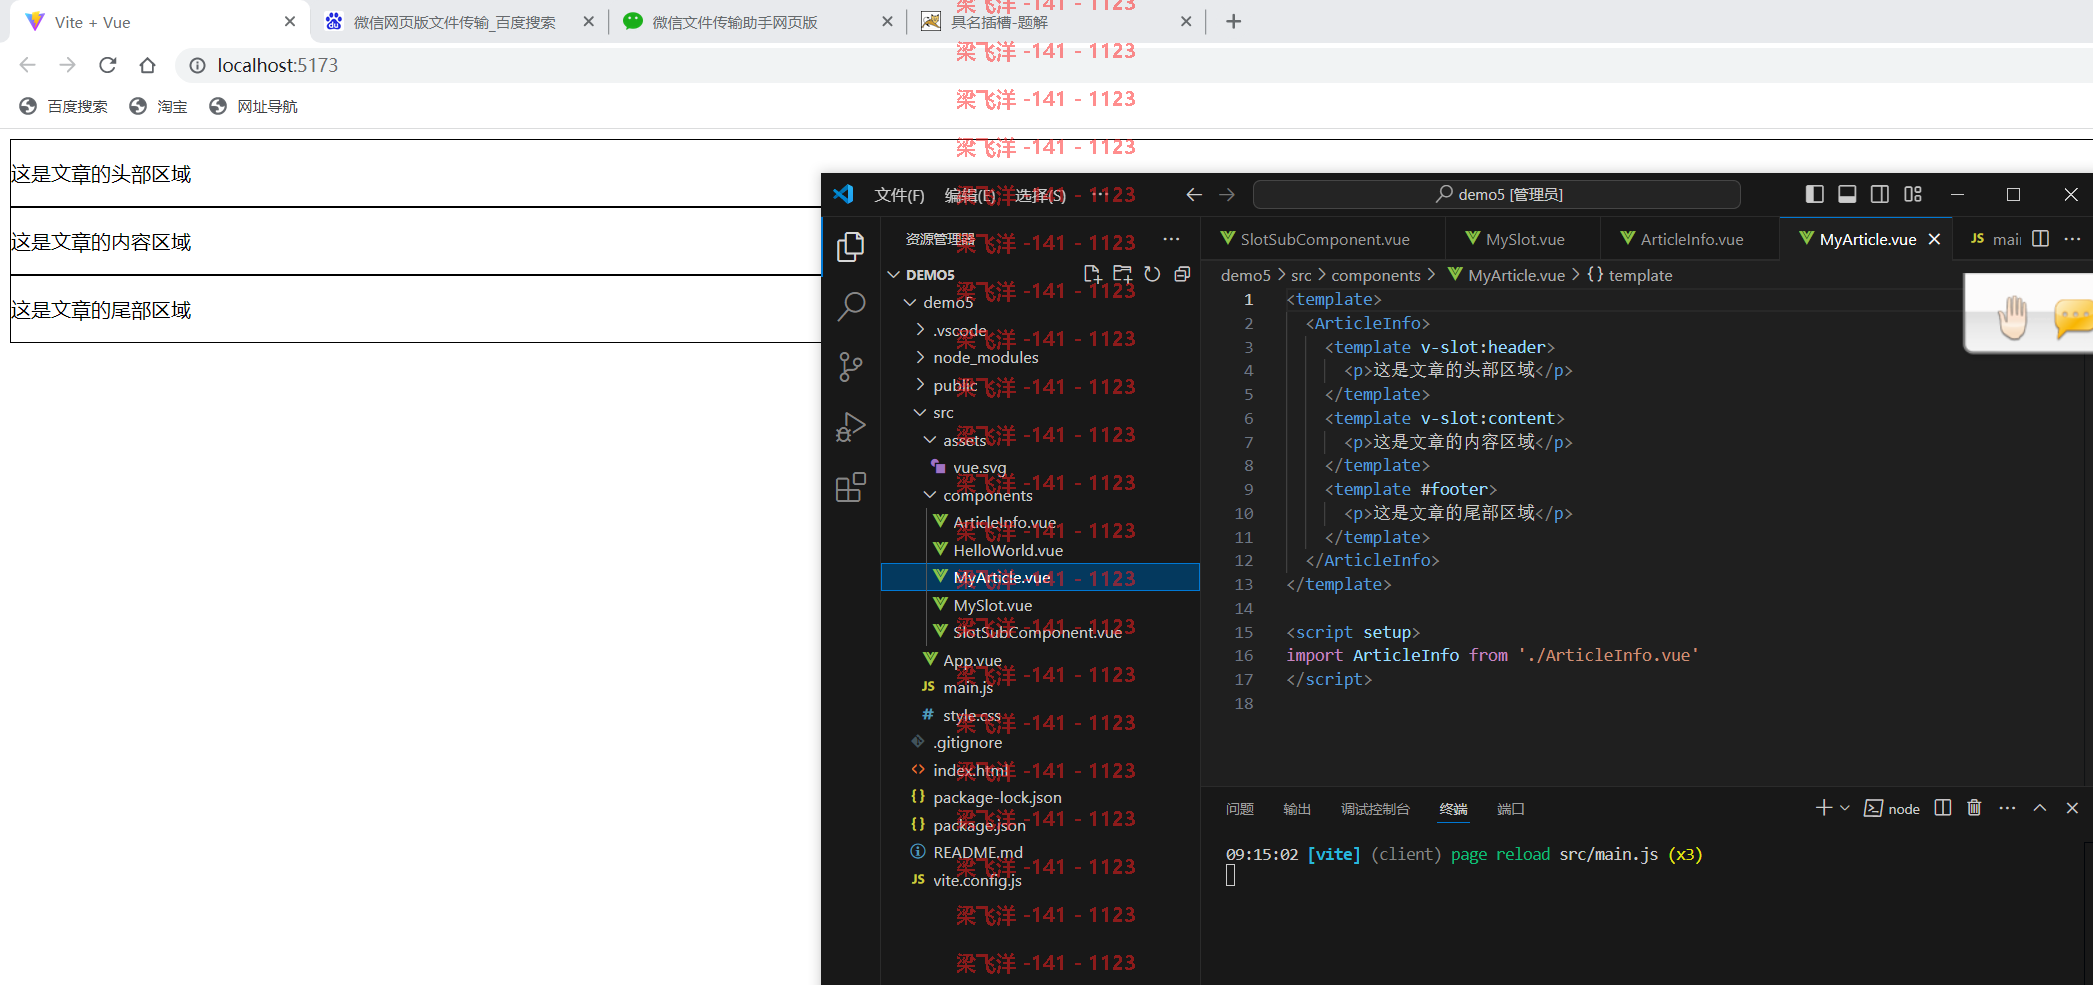This screenshot has height=985, width=2093.
Task: Switch to ArticleInfo.vue editor tab
Action: pos(1689,239)
